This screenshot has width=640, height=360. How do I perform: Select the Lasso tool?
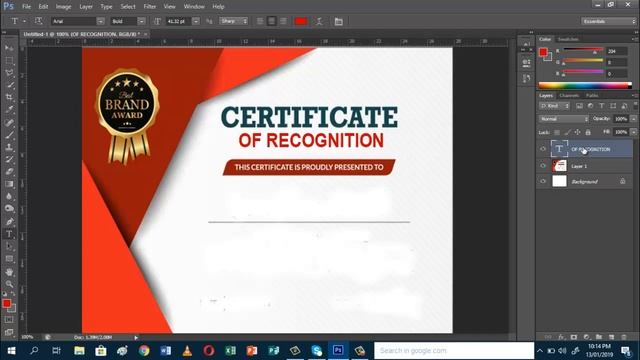(9, 73)
